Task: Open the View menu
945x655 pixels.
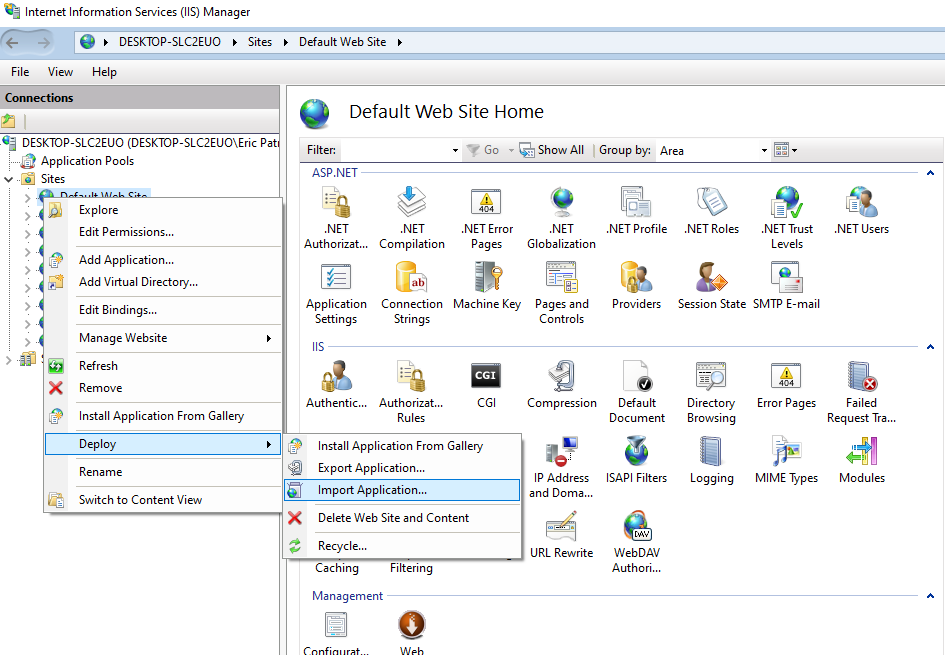Action: tap(60, 72)
